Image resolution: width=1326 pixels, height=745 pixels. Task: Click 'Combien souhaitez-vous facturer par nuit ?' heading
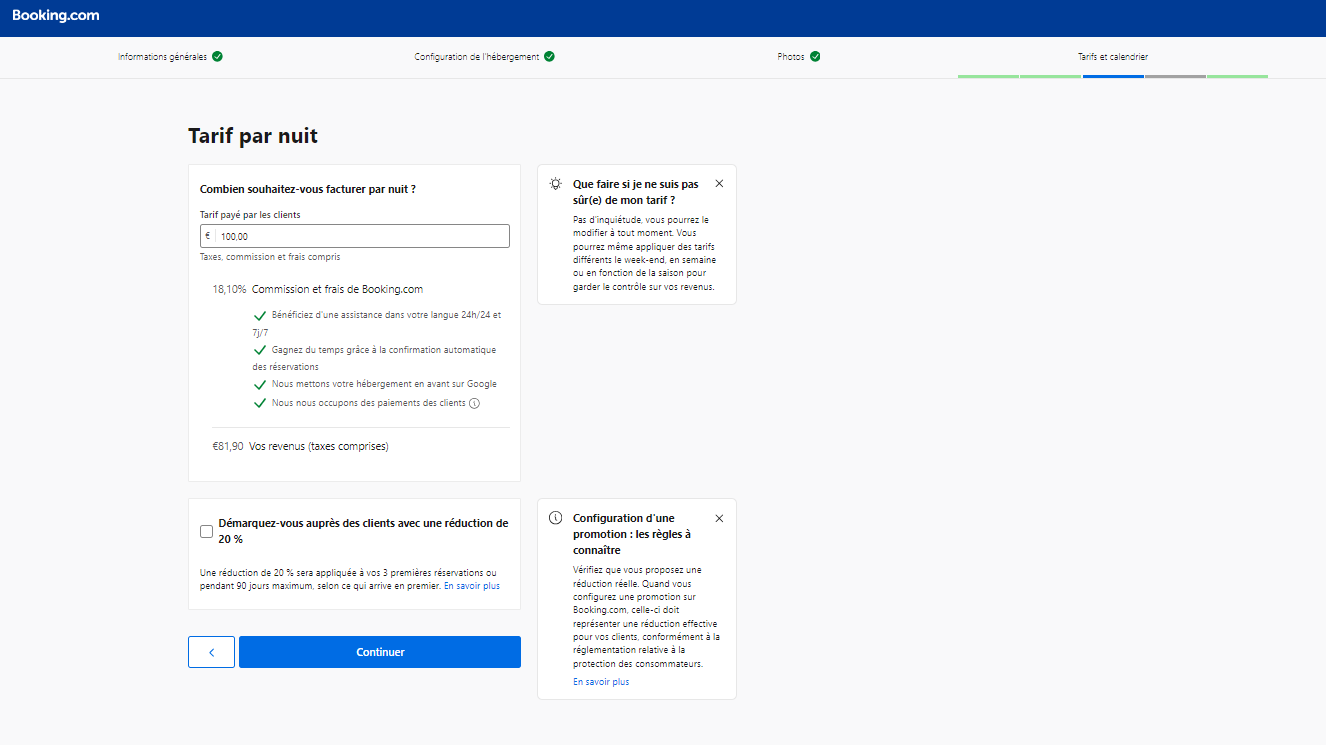click(x=308, y=189)
